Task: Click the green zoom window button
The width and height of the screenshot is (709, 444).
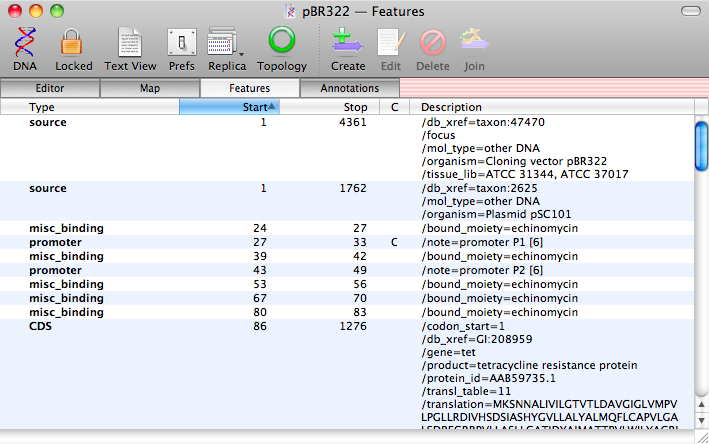Action: (57, 11)
